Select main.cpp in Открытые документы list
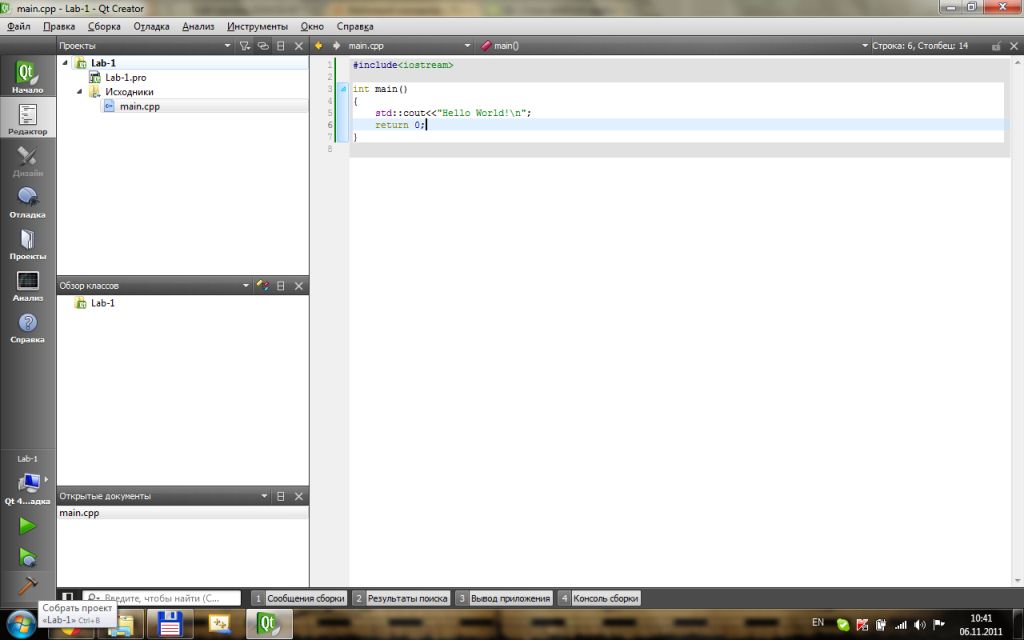 (183, 513)
